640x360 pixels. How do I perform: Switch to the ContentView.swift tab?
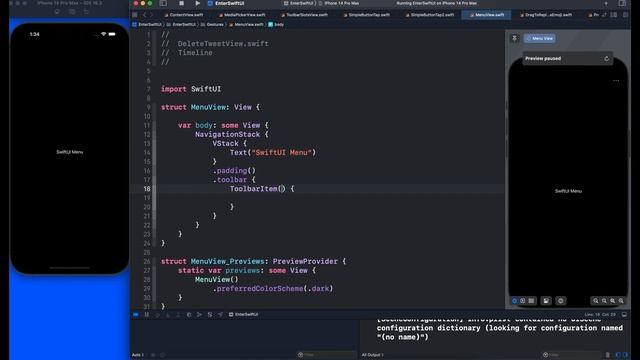[183, 15]
